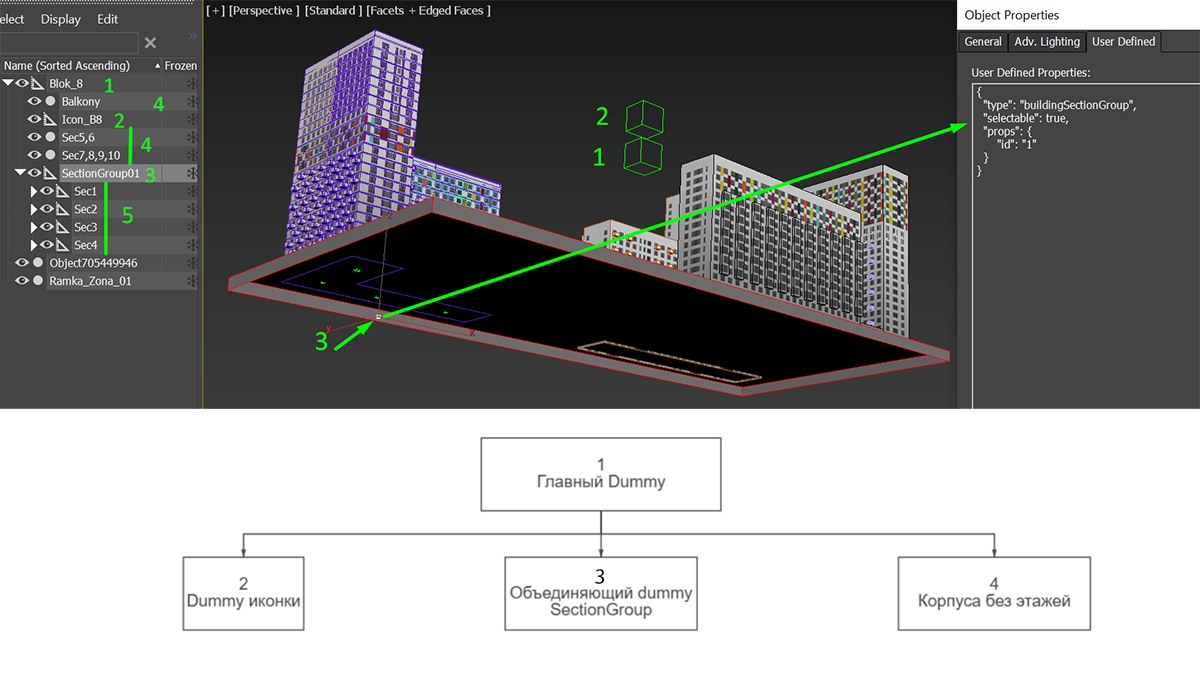The width and height of the screenshot is (1200, 673).
Task: Expand the Sec2 tree node
Action: tap(34, 209)
